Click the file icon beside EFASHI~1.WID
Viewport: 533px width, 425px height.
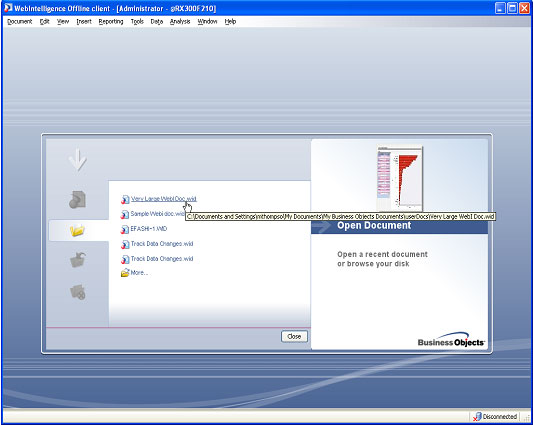tap(125, 229)
